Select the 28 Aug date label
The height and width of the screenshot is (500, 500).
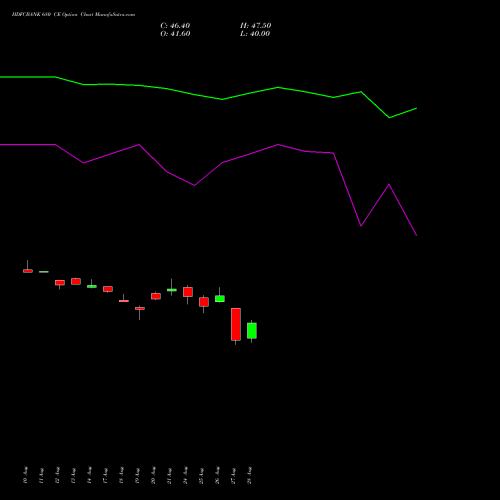[x=250, y=475]
